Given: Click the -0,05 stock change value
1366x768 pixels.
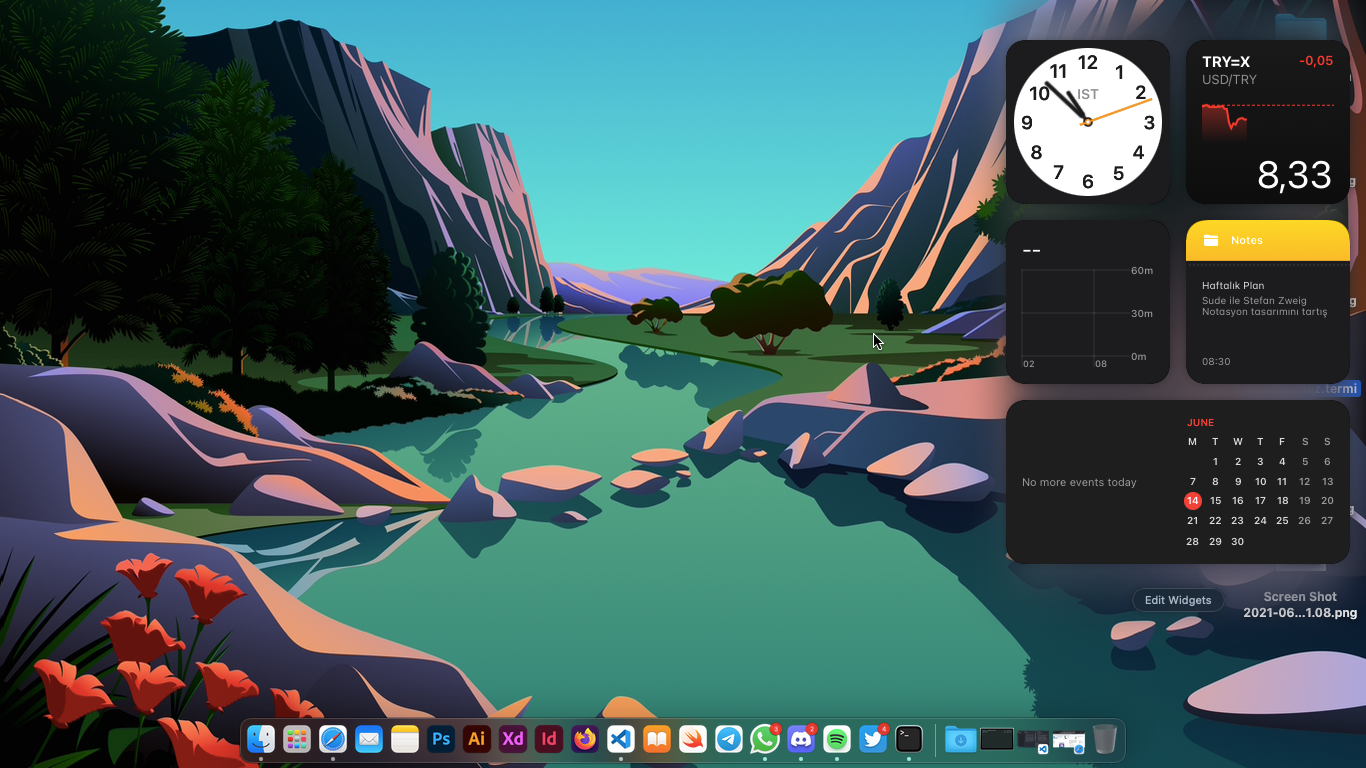Looking at the screenshot, I should coord(1316,61).
